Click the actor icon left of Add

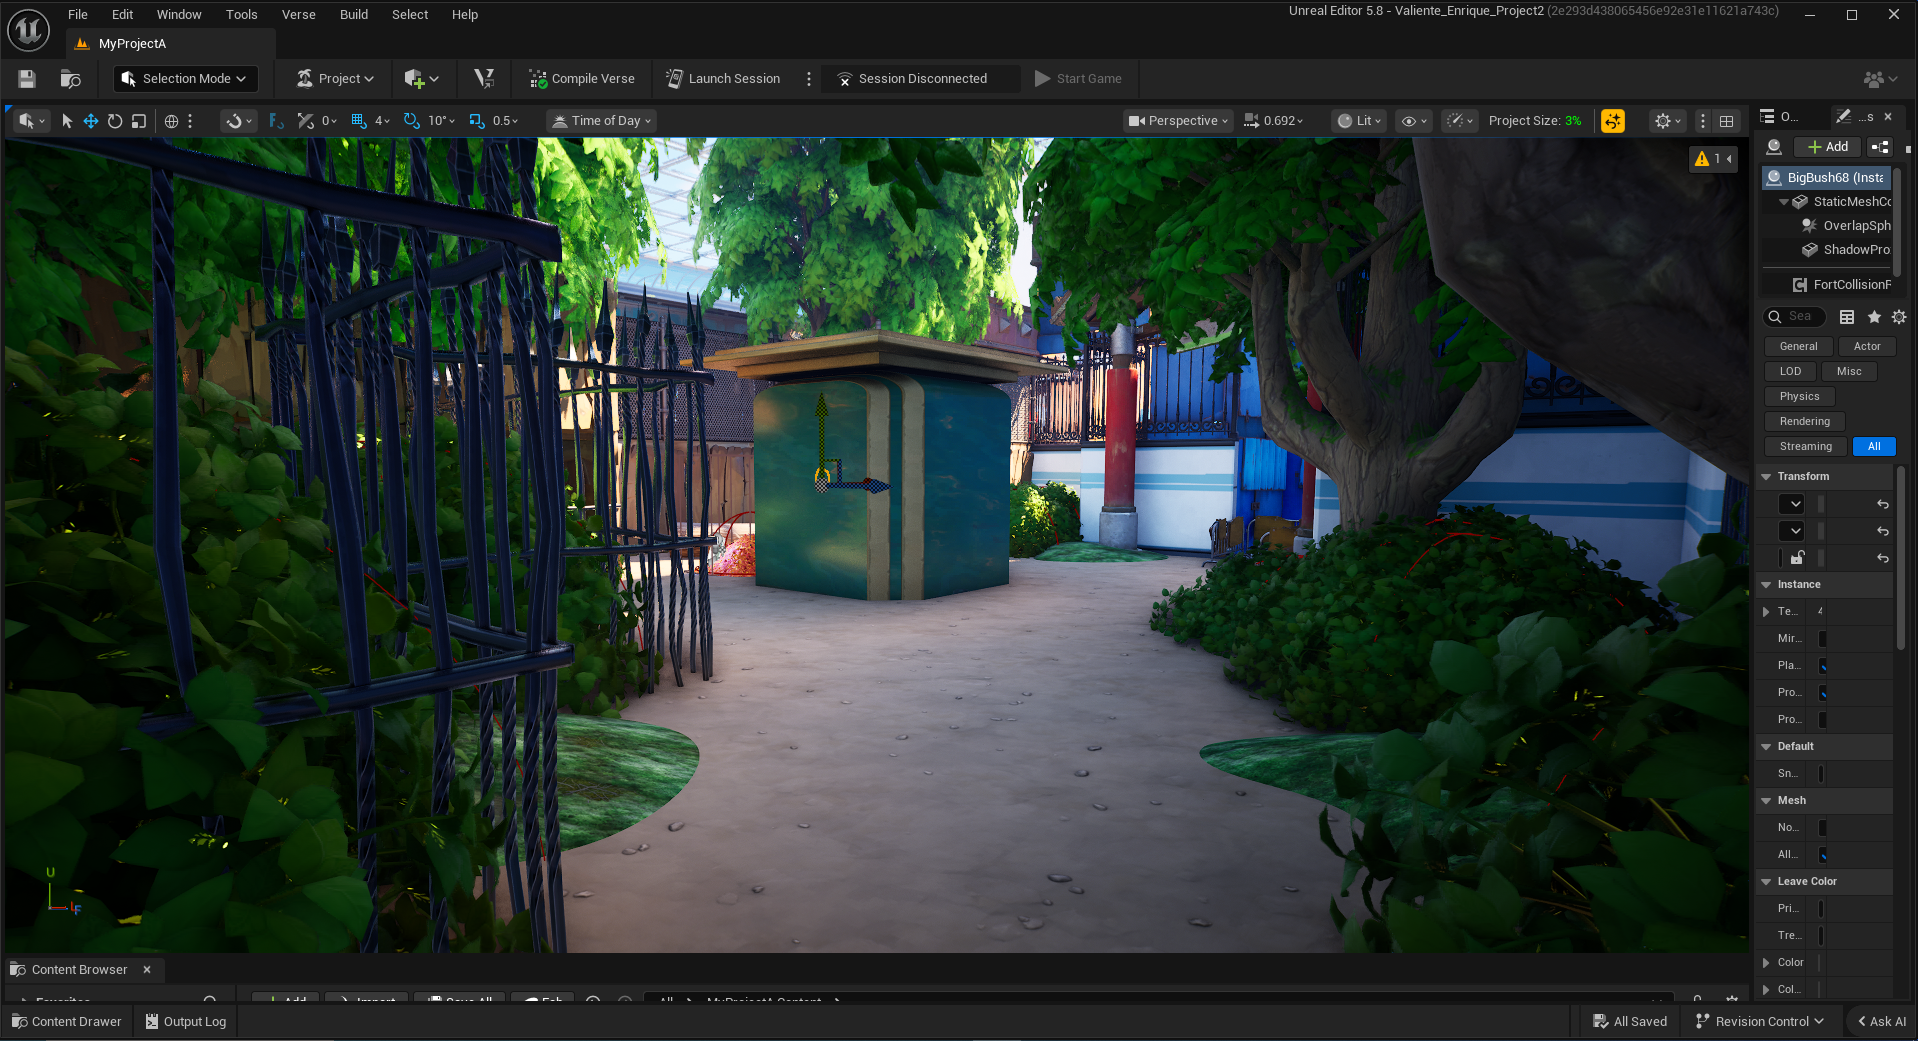tap(1774, 147)
